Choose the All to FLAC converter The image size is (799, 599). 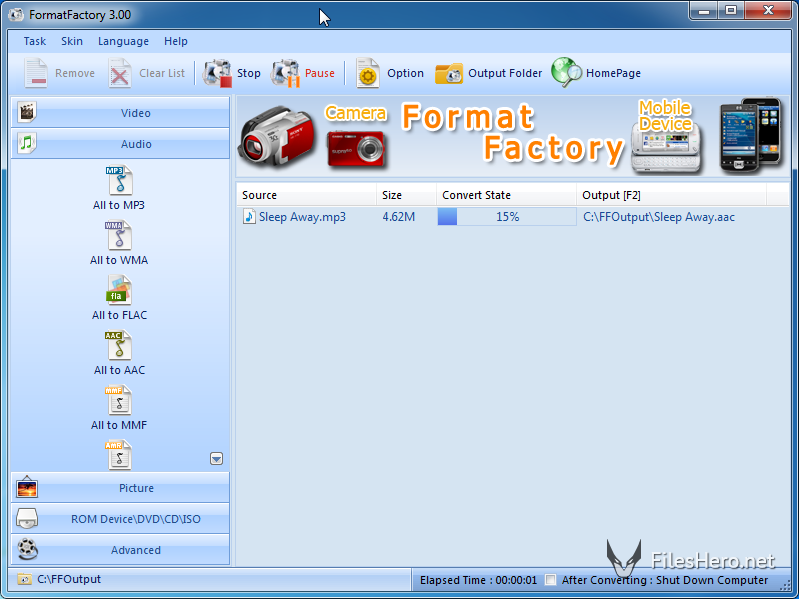[119, 298]
